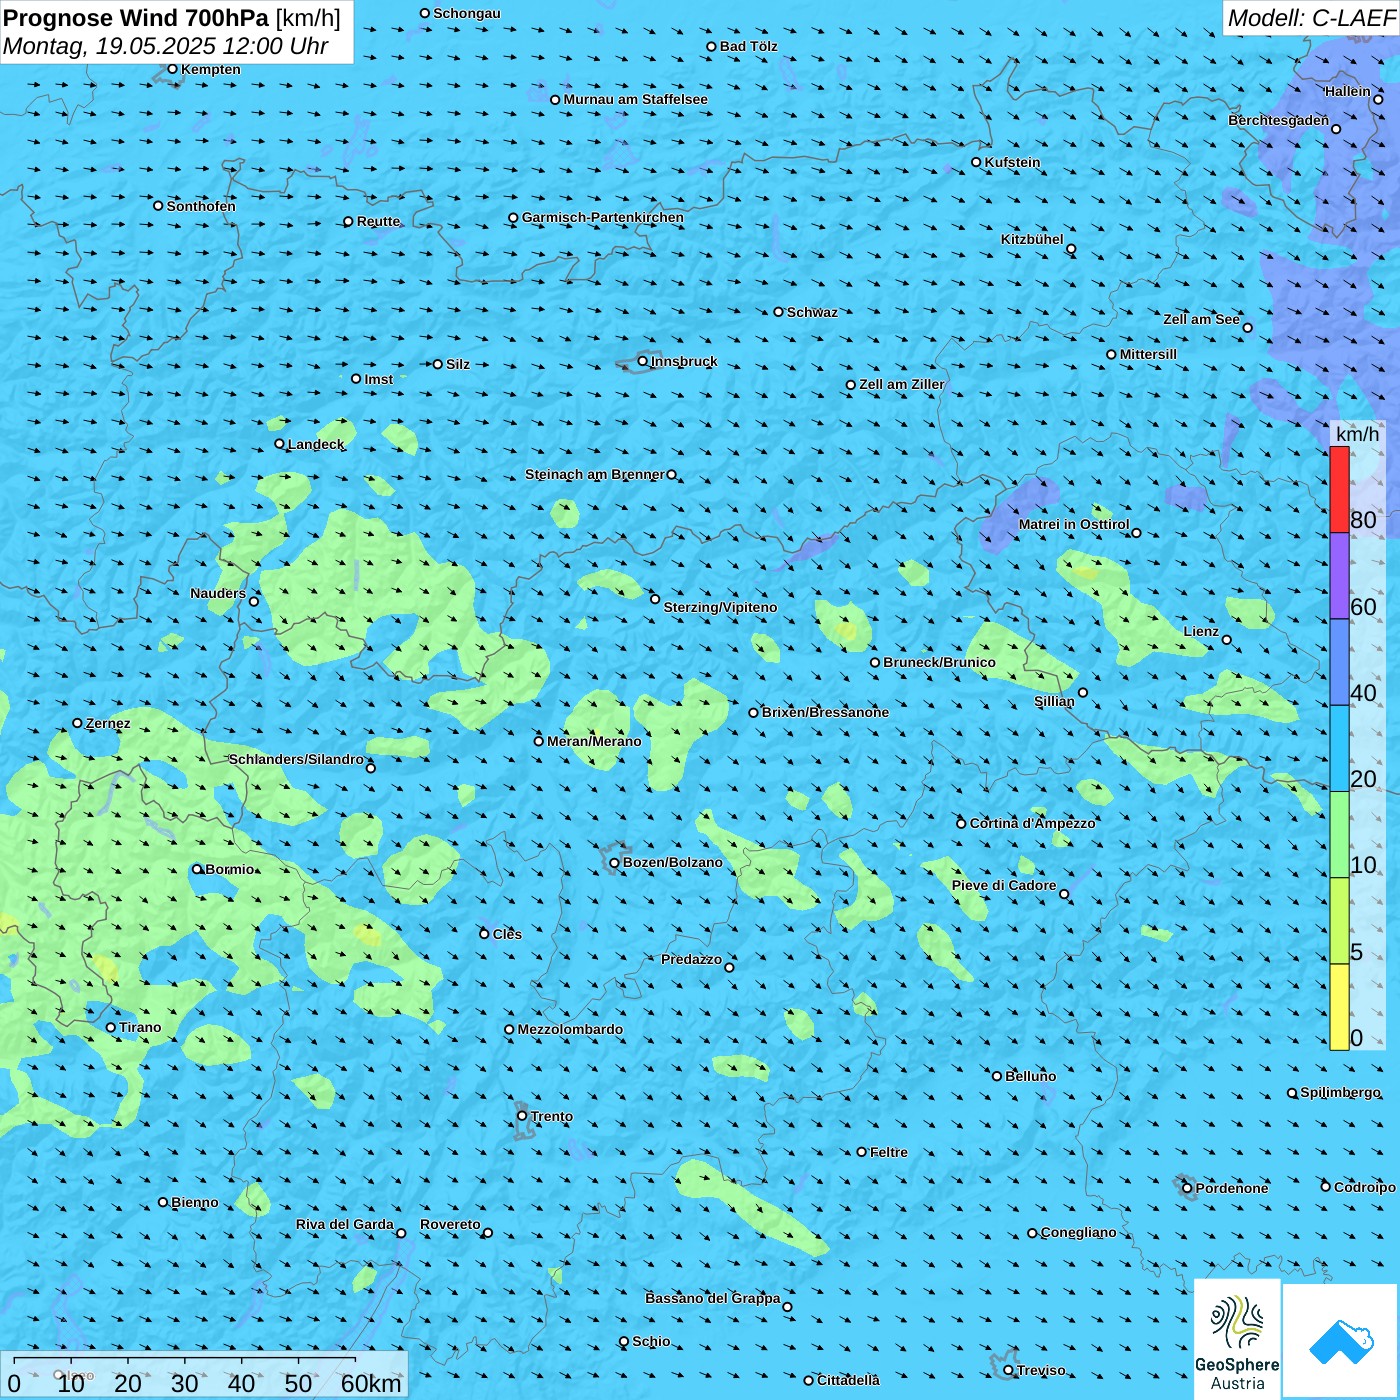Click the 'Riva del Garda' label
The image size is (1400, 1400).
coord(345,1224)
